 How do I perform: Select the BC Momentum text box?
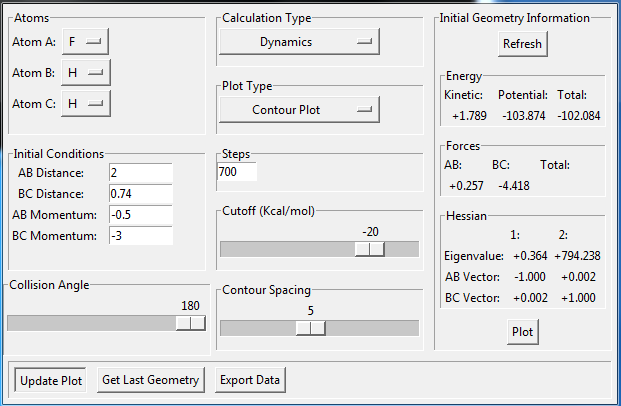click(x=140, y=235)
